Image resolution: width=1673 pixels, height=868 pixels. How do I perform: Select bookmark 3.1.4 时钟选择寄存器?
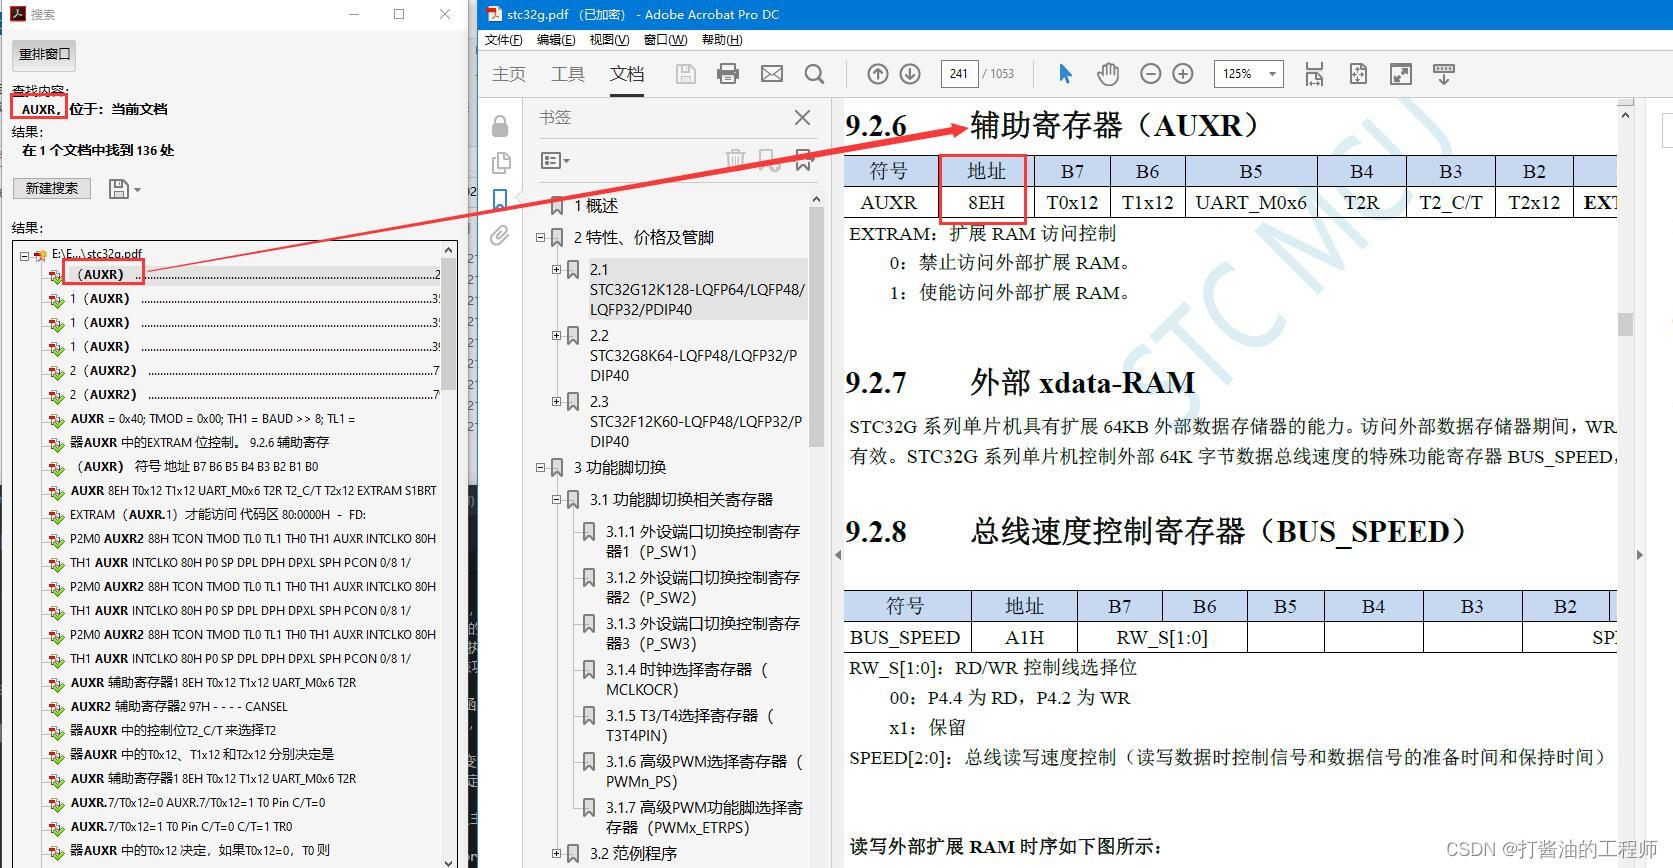[688, 679]
